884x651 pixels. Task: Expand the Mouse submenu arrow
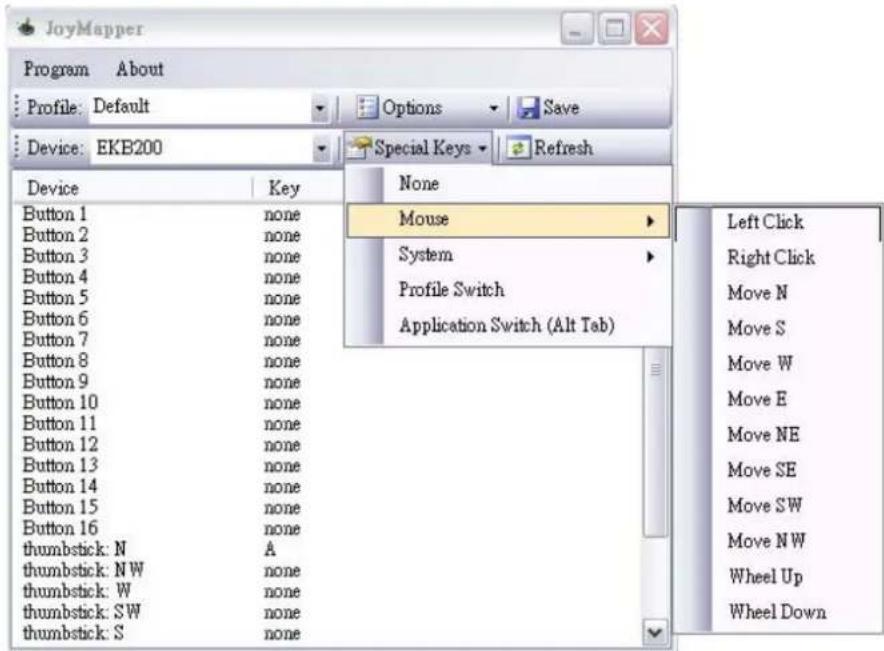click(x=651, y=221)
